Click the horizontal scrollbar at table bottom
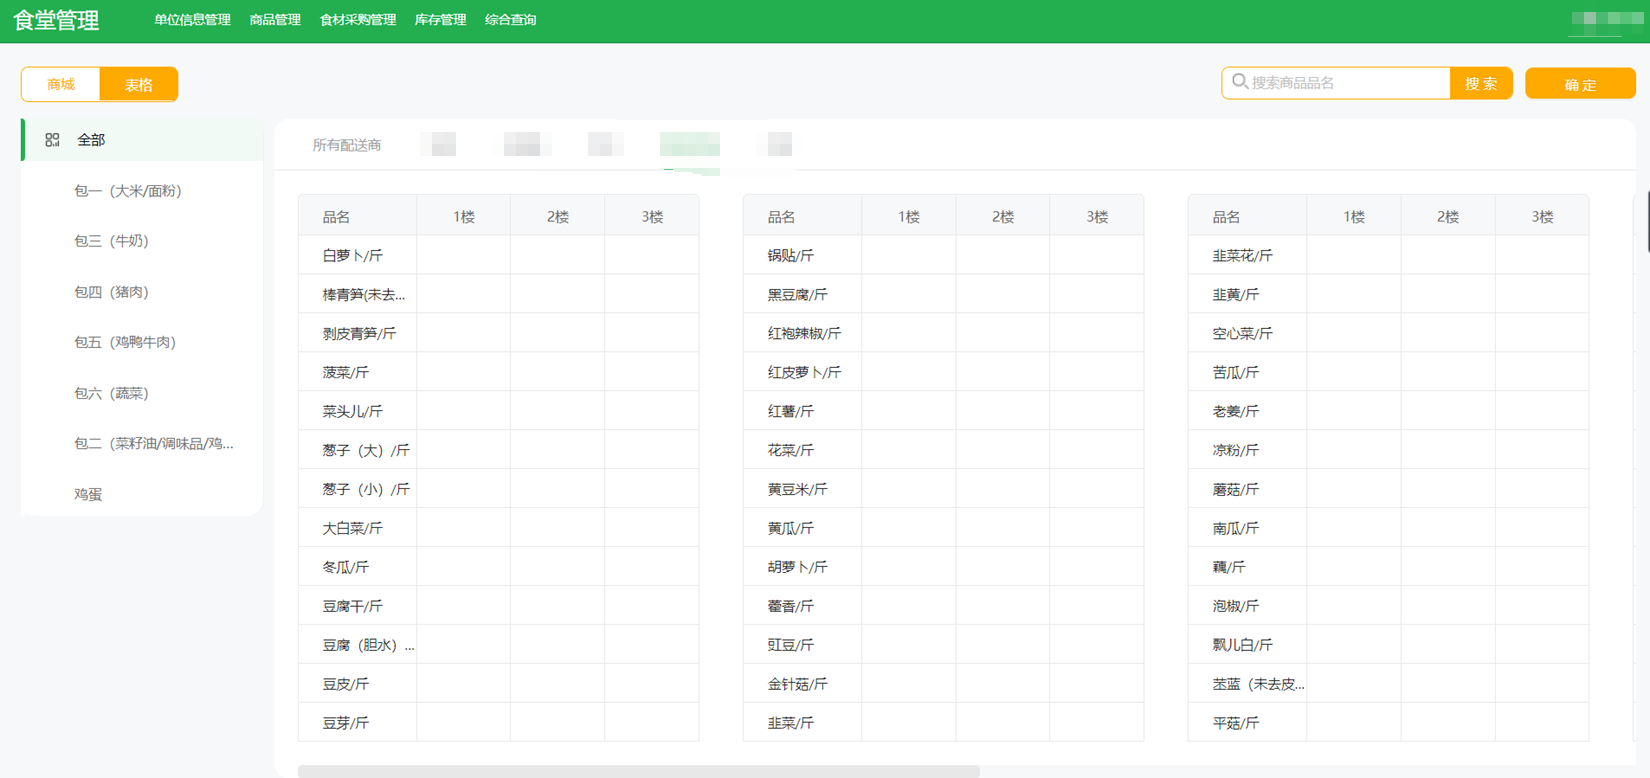Image resolution: width=1650 pixels, height=778 pixels. (x=638, y=771)
